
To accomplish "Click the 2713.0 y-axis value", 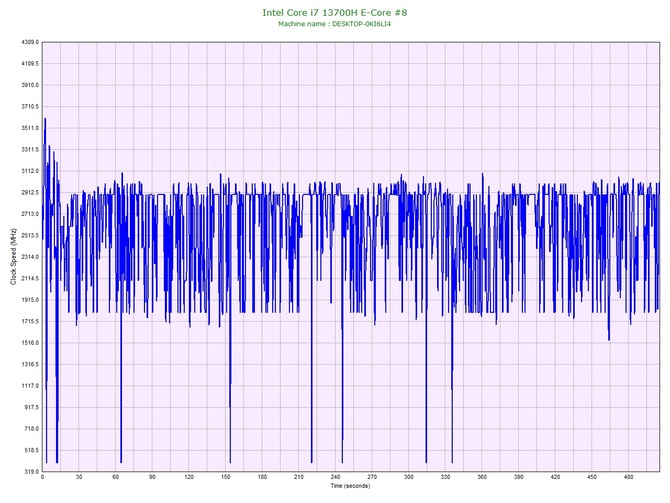I will click(x=30, y=214).
